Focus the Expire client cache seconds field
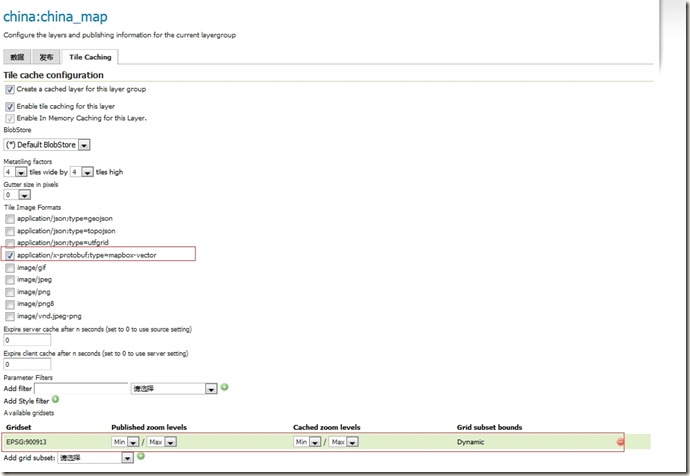The height and width of the screenshot is (476, 690). pos(27,364)
